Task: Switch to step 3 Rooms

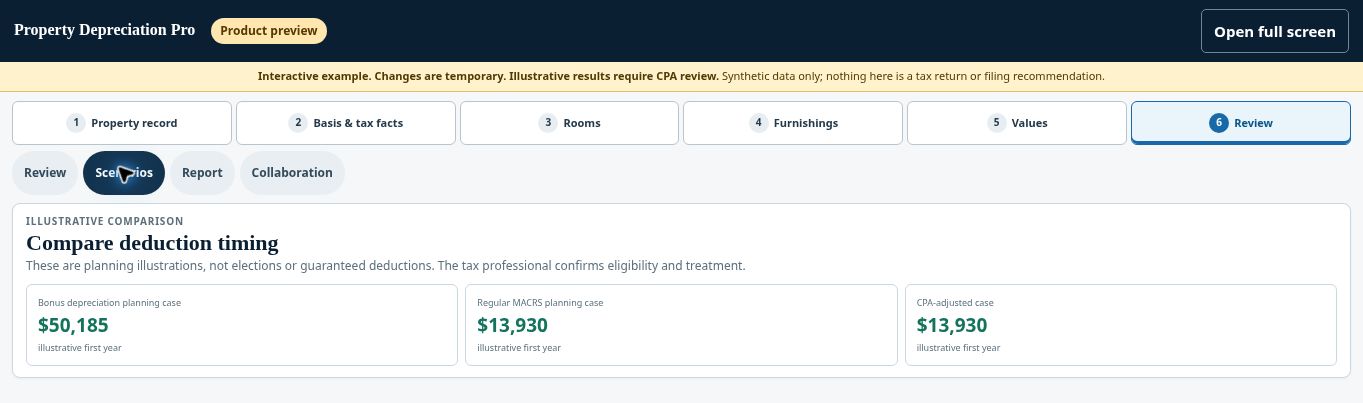Action: [x=569, y=123]
